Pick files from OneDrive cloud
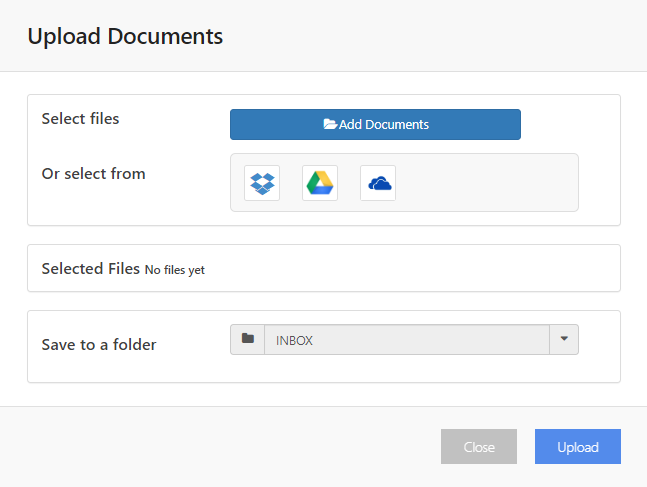The width and height of the screenshot is (647, 487). click(x=378, y=183)
